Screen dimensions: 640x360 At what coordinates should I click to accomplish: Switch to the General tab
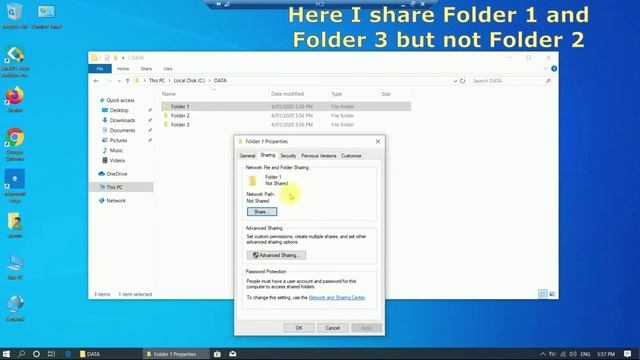(x=247, y=156)
